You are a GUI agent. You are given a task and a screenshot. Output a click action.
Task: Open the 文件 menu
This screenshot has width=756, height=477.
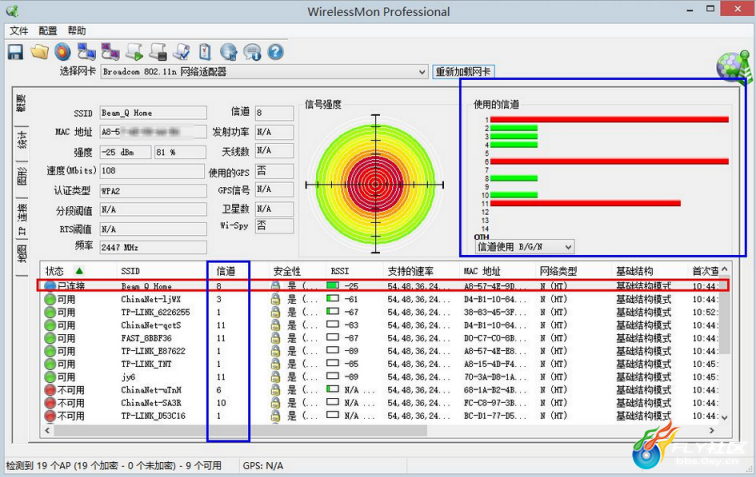[x=19, y=31]
